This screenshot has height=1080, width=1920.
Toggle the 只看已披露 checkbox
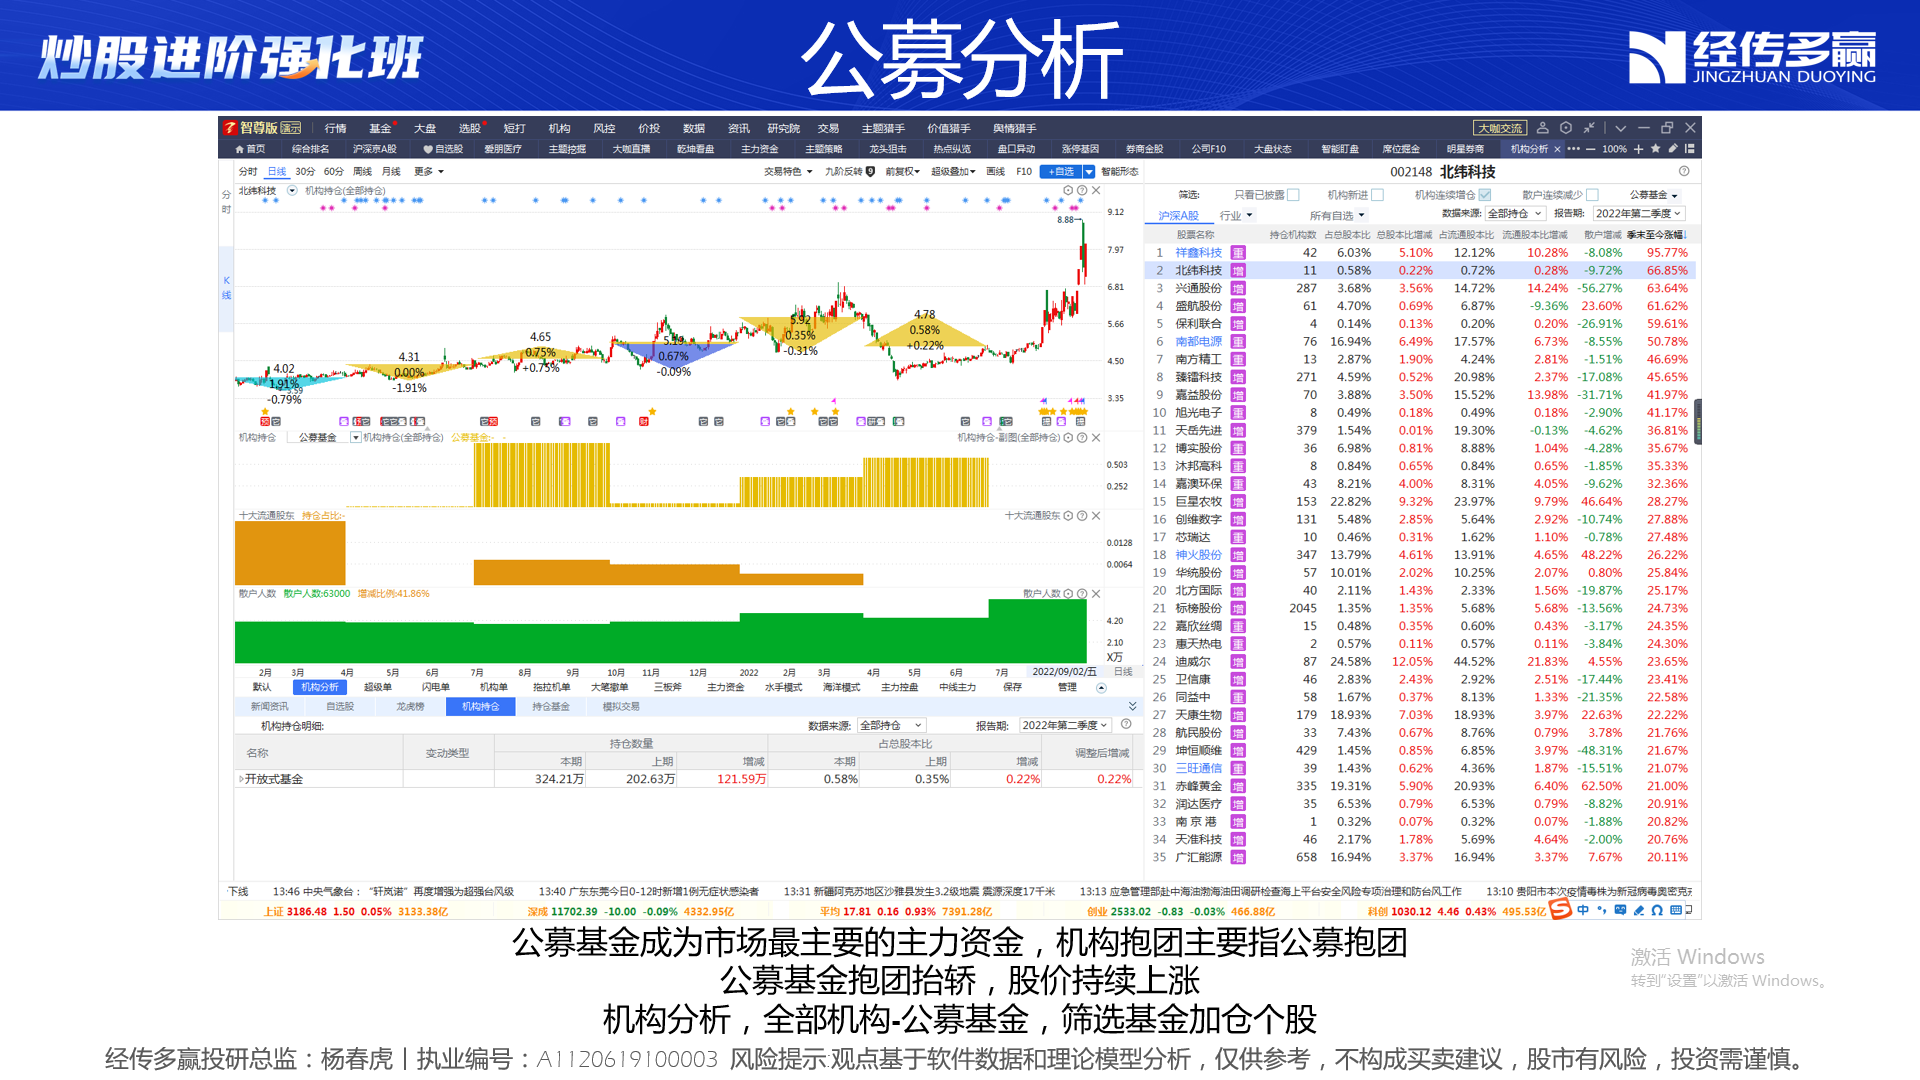pos(1293,195)
